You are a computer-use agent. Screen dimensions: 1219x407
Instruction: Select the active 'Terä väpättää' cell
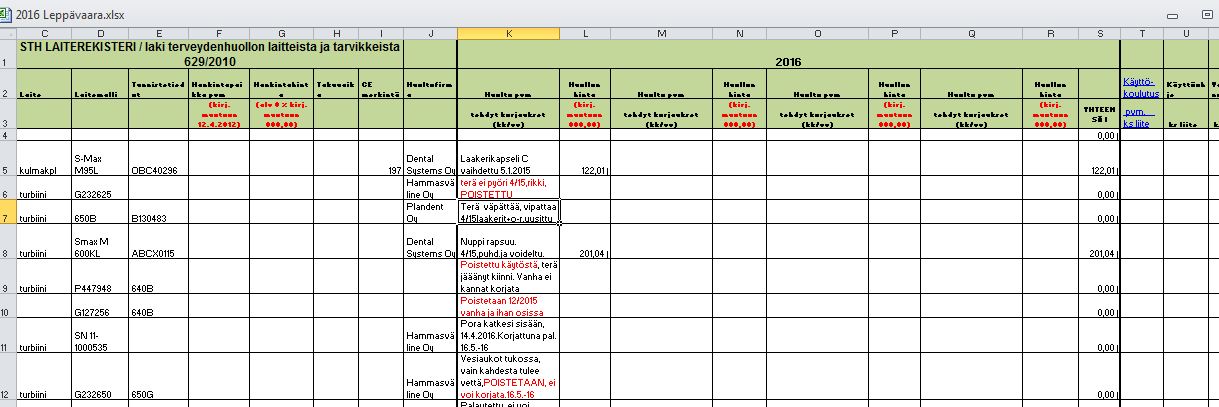(508, 211)
